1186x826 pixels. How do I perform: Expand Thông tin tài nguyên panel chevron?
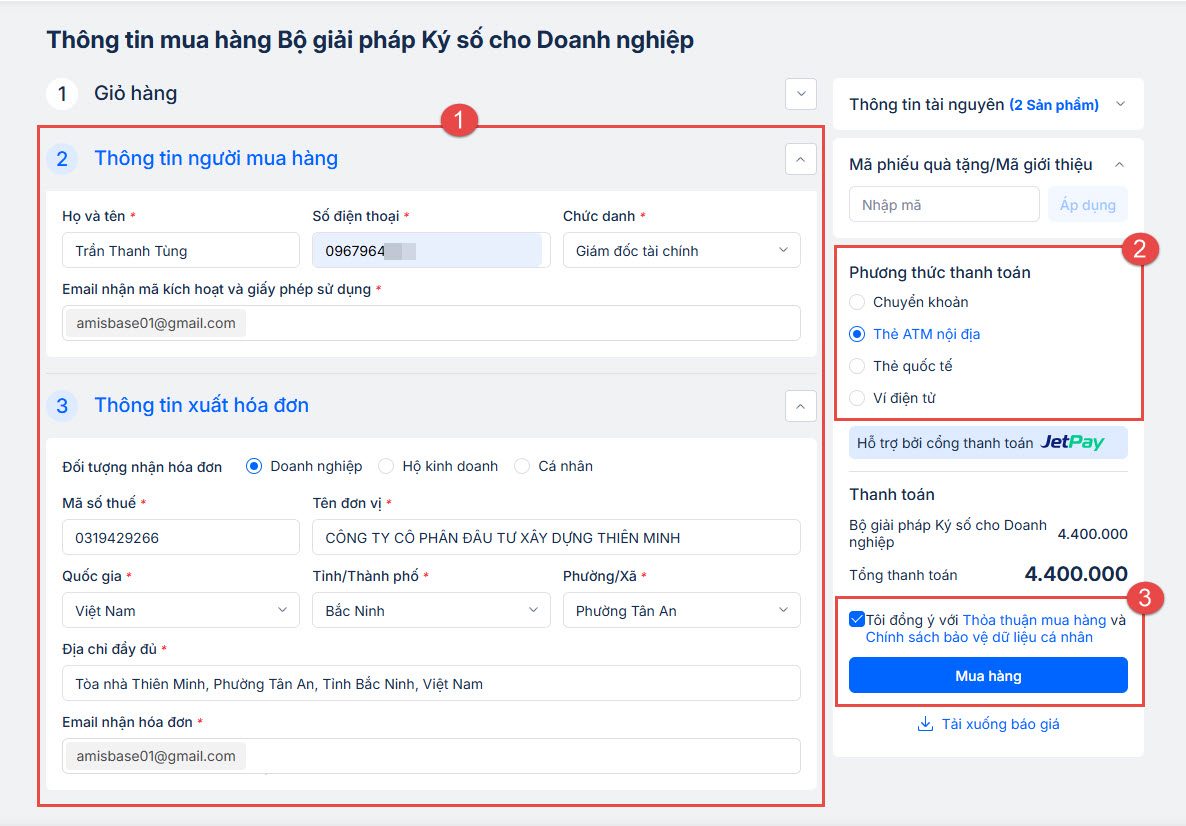coord(1120,104)
